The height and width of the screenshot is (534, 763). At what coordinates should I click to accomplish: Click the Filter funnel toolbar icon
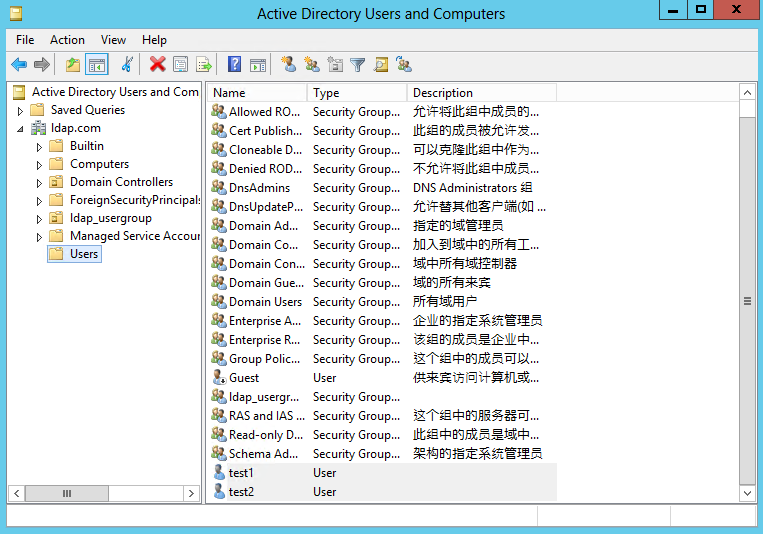[358, 65]
